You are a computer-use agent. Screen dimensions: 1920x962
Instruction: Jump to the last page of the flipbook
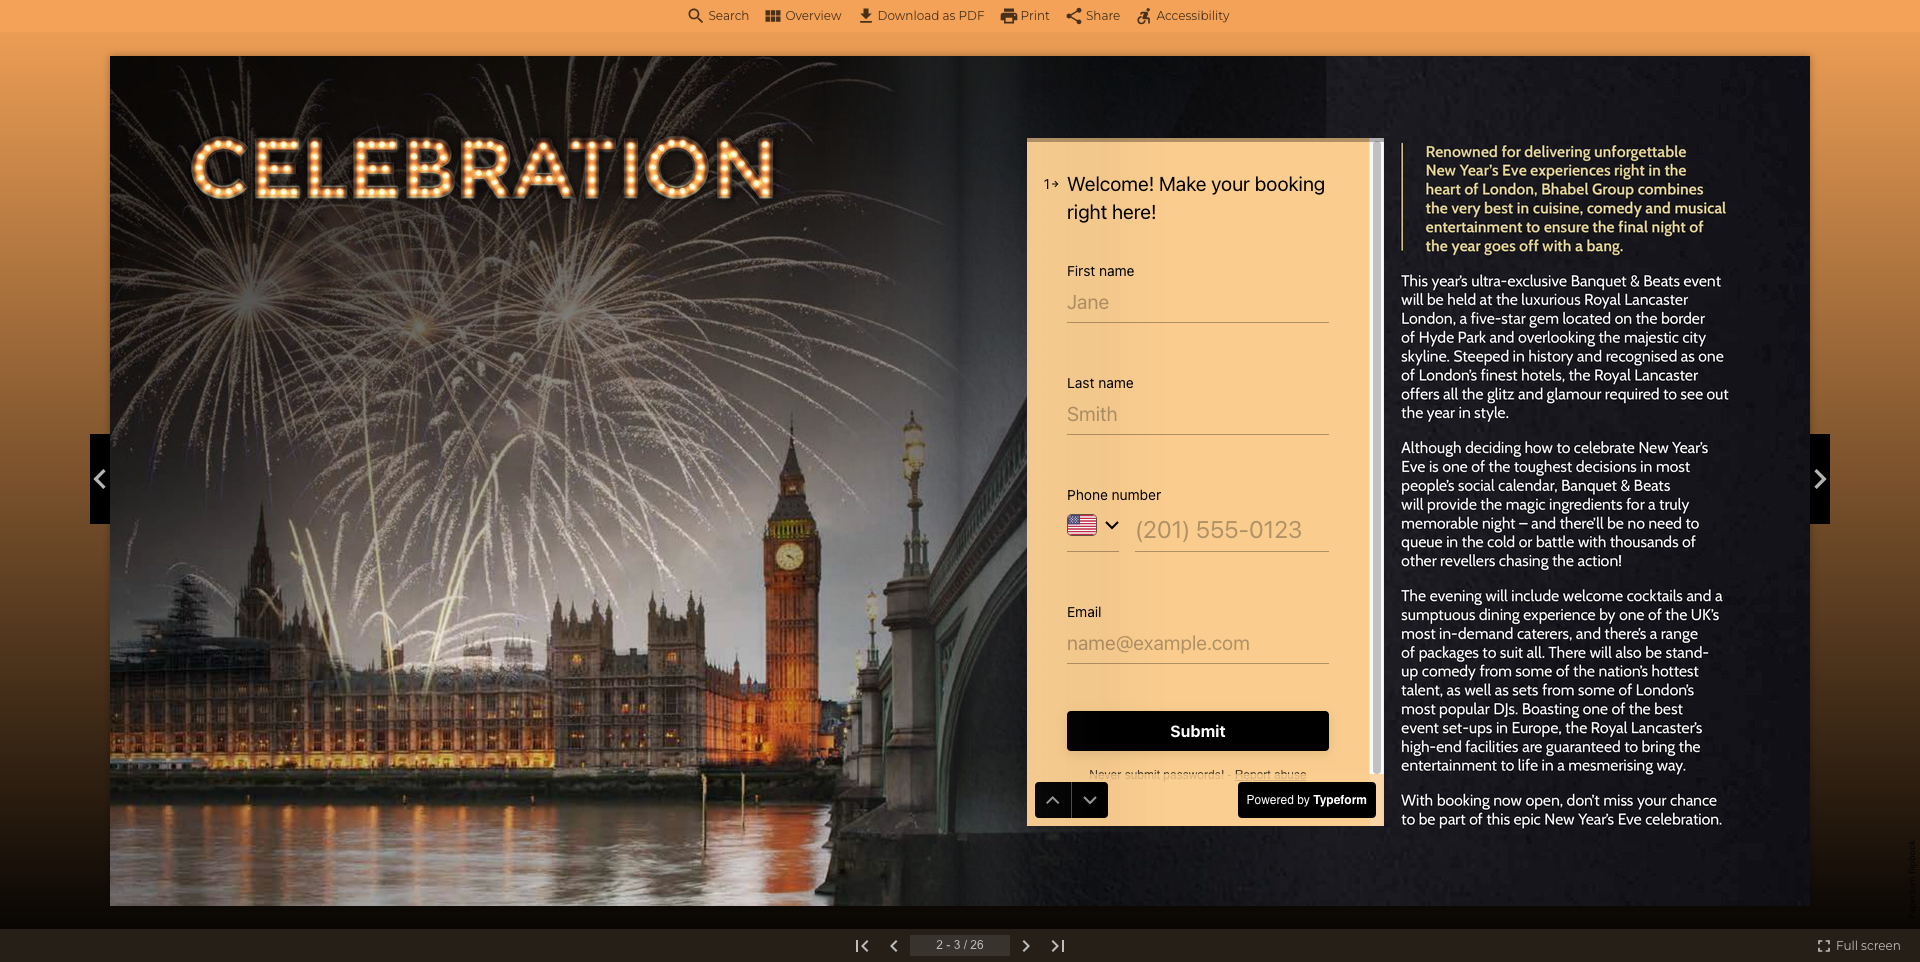click(1058, 945)
